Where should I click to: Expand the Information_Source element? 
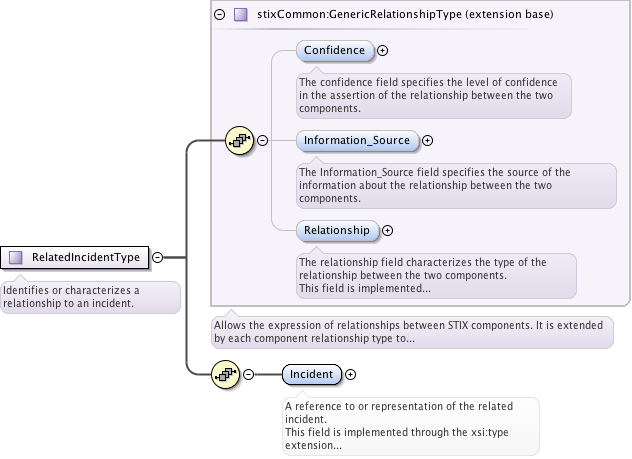tap(427, 141)
